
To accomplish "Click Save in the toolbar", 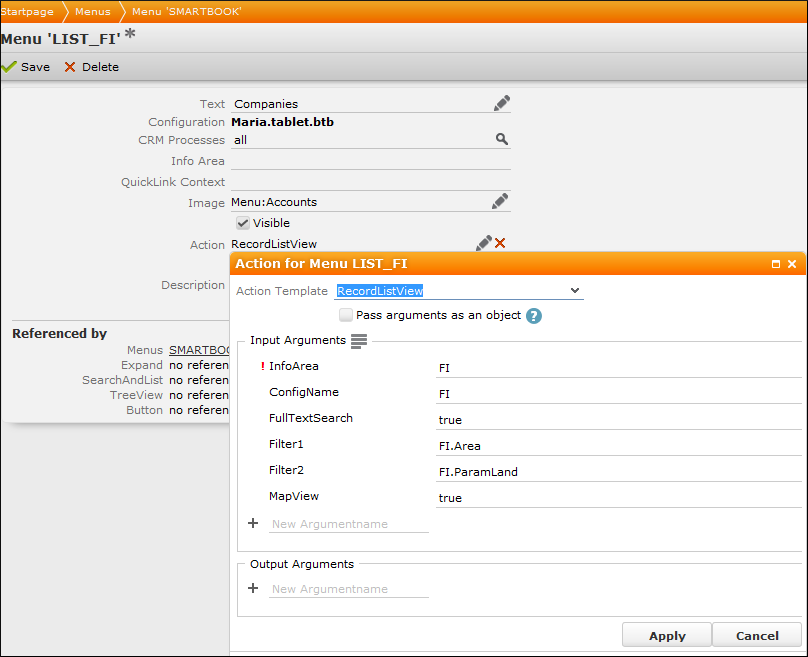I will tap(26, 67).
